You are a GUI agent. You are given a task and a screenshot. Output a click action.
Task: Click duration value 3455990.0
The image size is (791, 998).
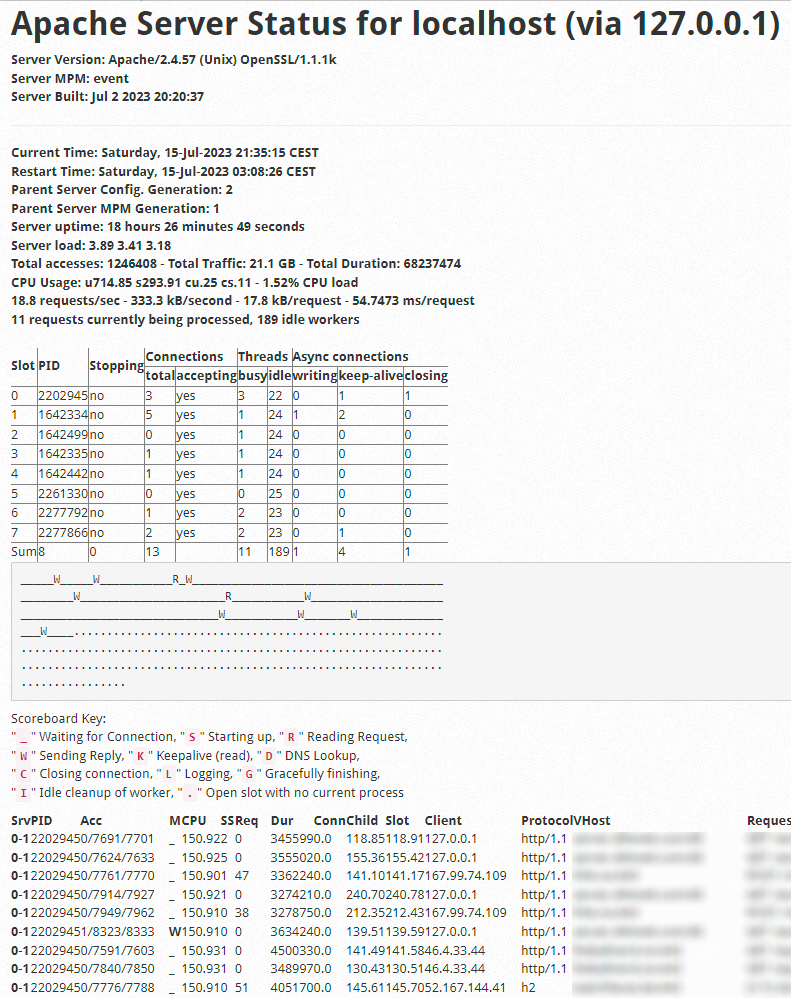coord(301,839)
